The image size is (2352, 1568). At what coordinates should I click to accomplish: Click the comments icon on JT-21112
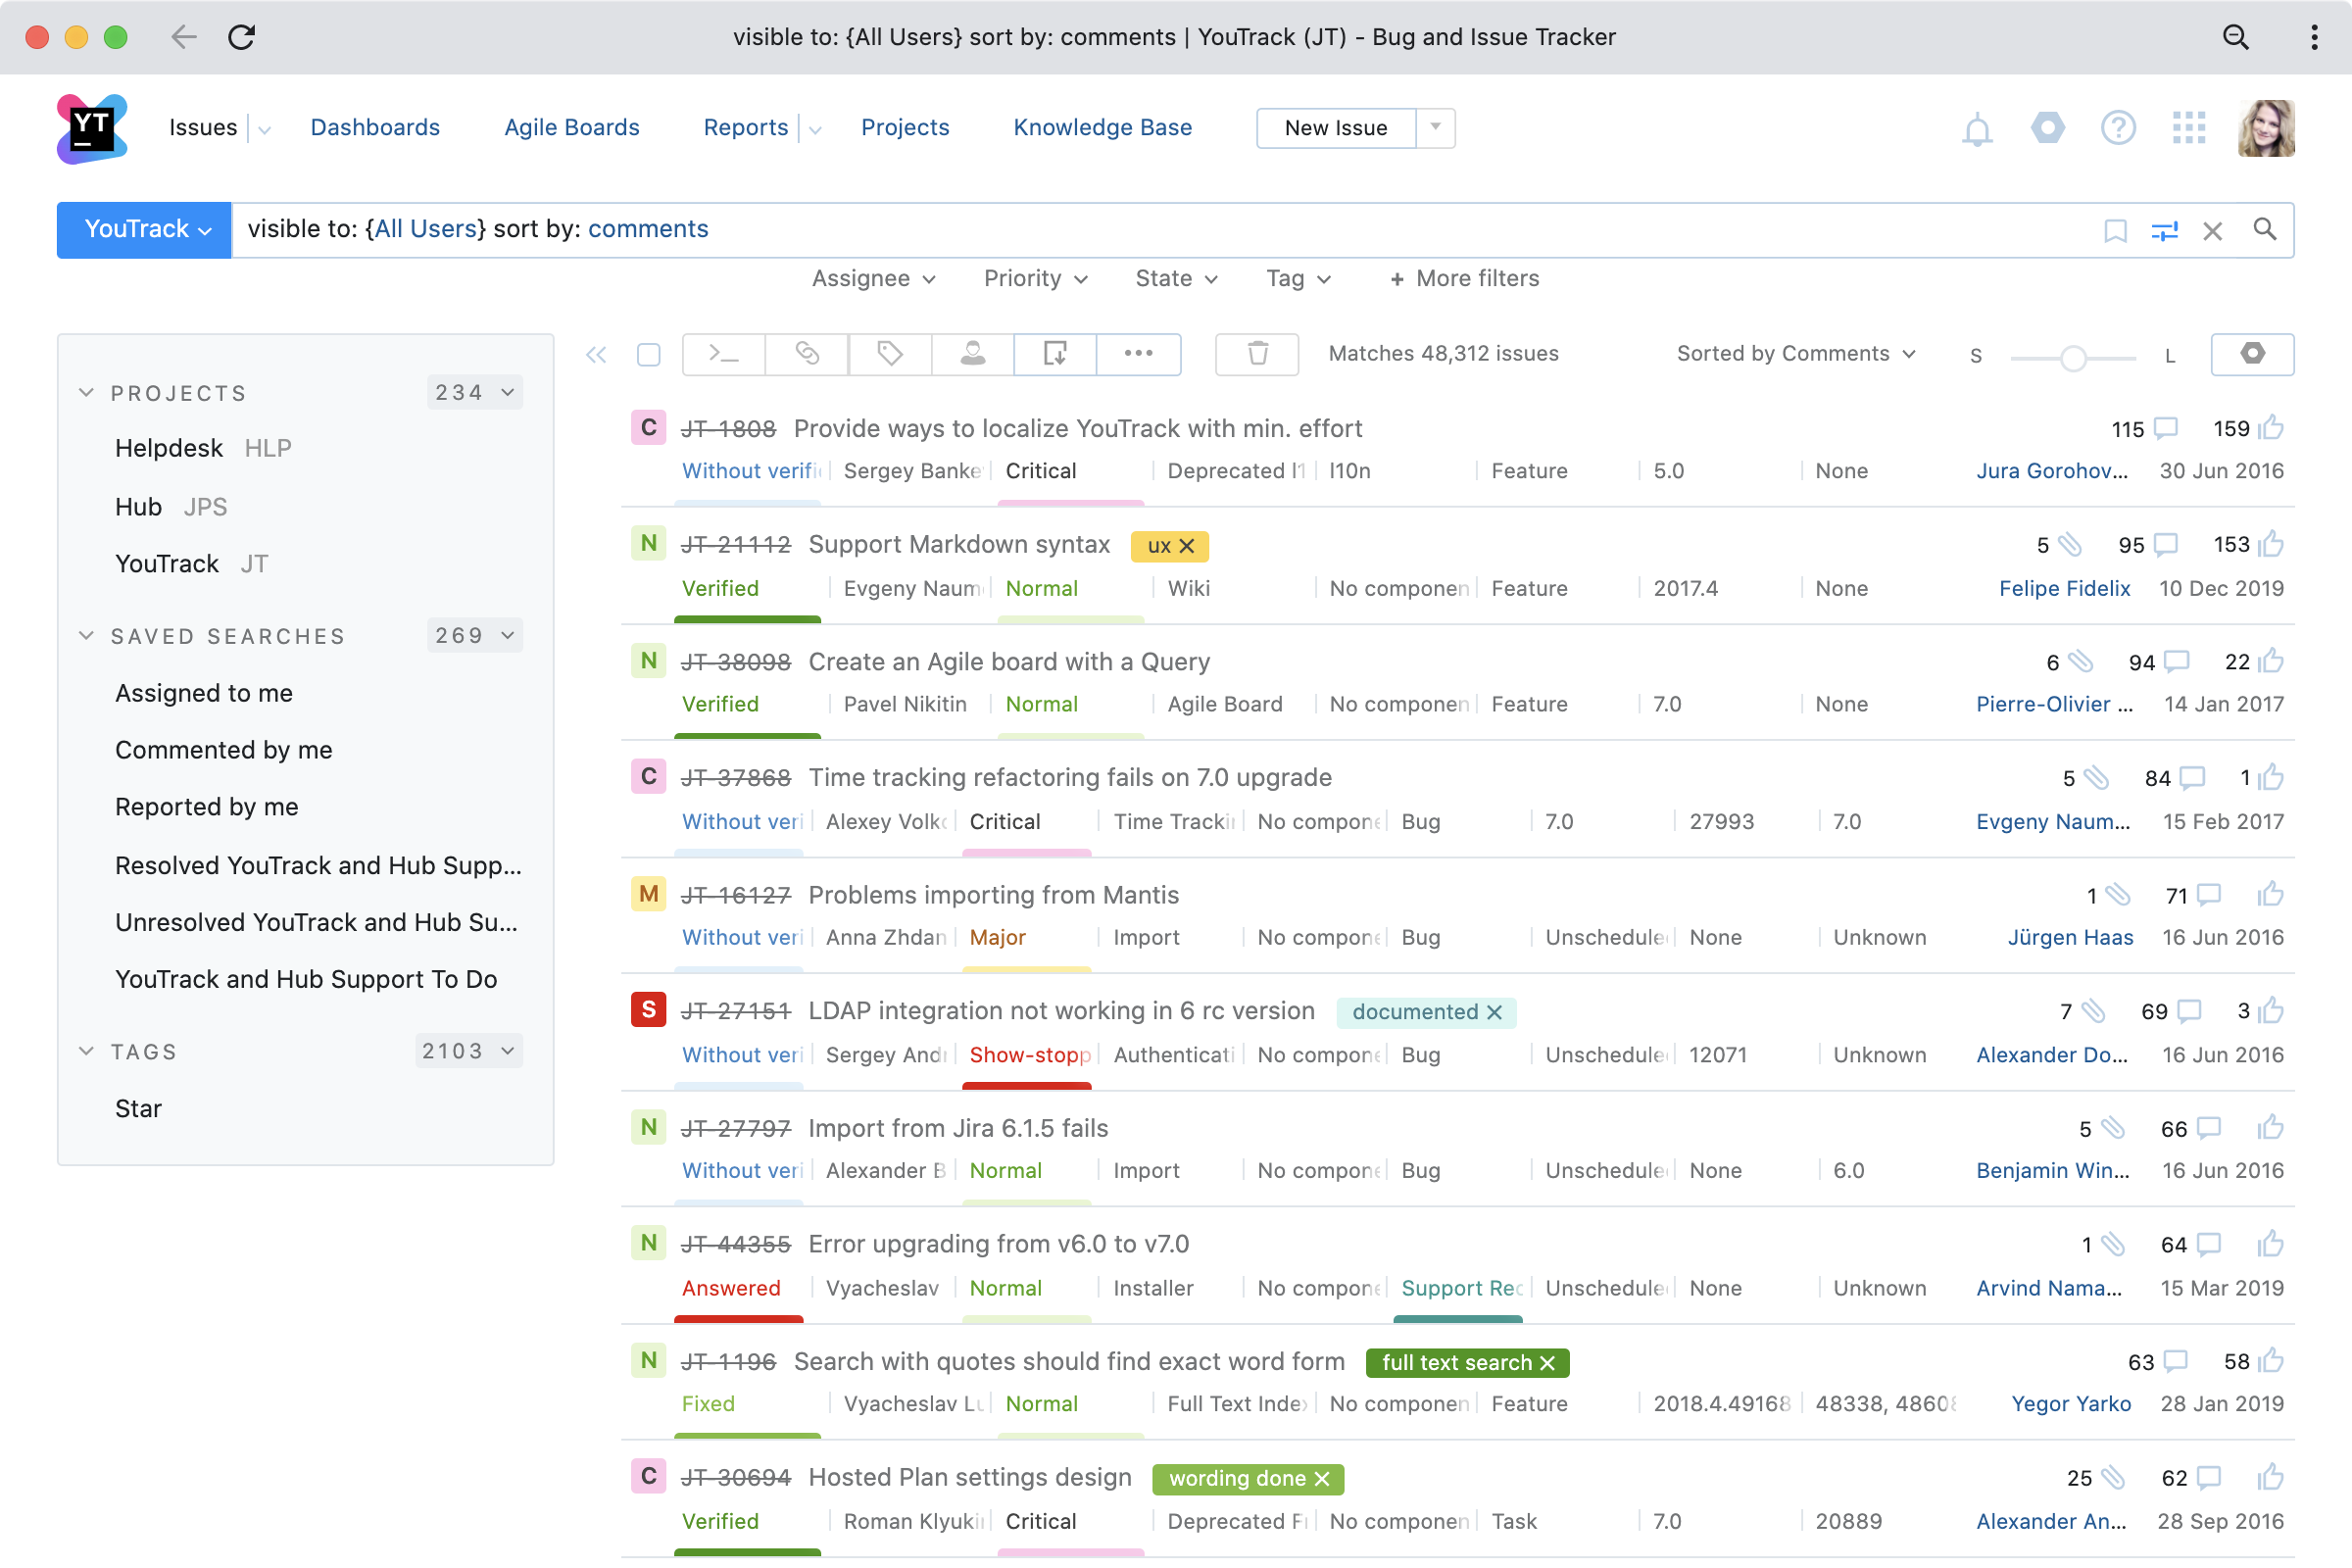click(2165, 545)
